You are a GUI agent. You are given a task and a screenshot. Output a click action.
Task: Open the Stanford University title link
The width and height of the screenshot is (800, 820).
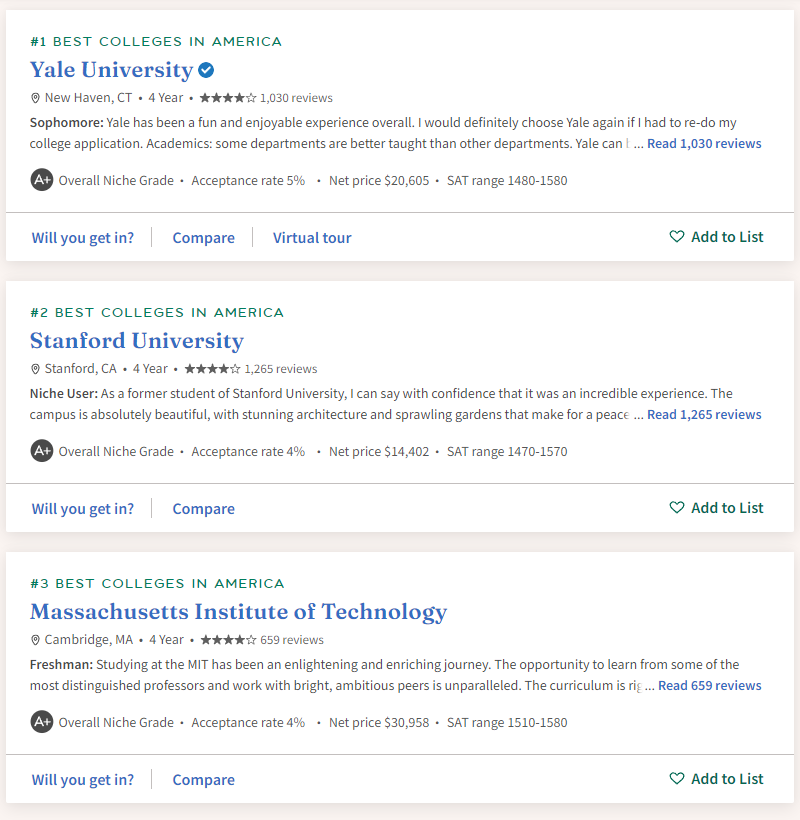(x=137, y=341)
